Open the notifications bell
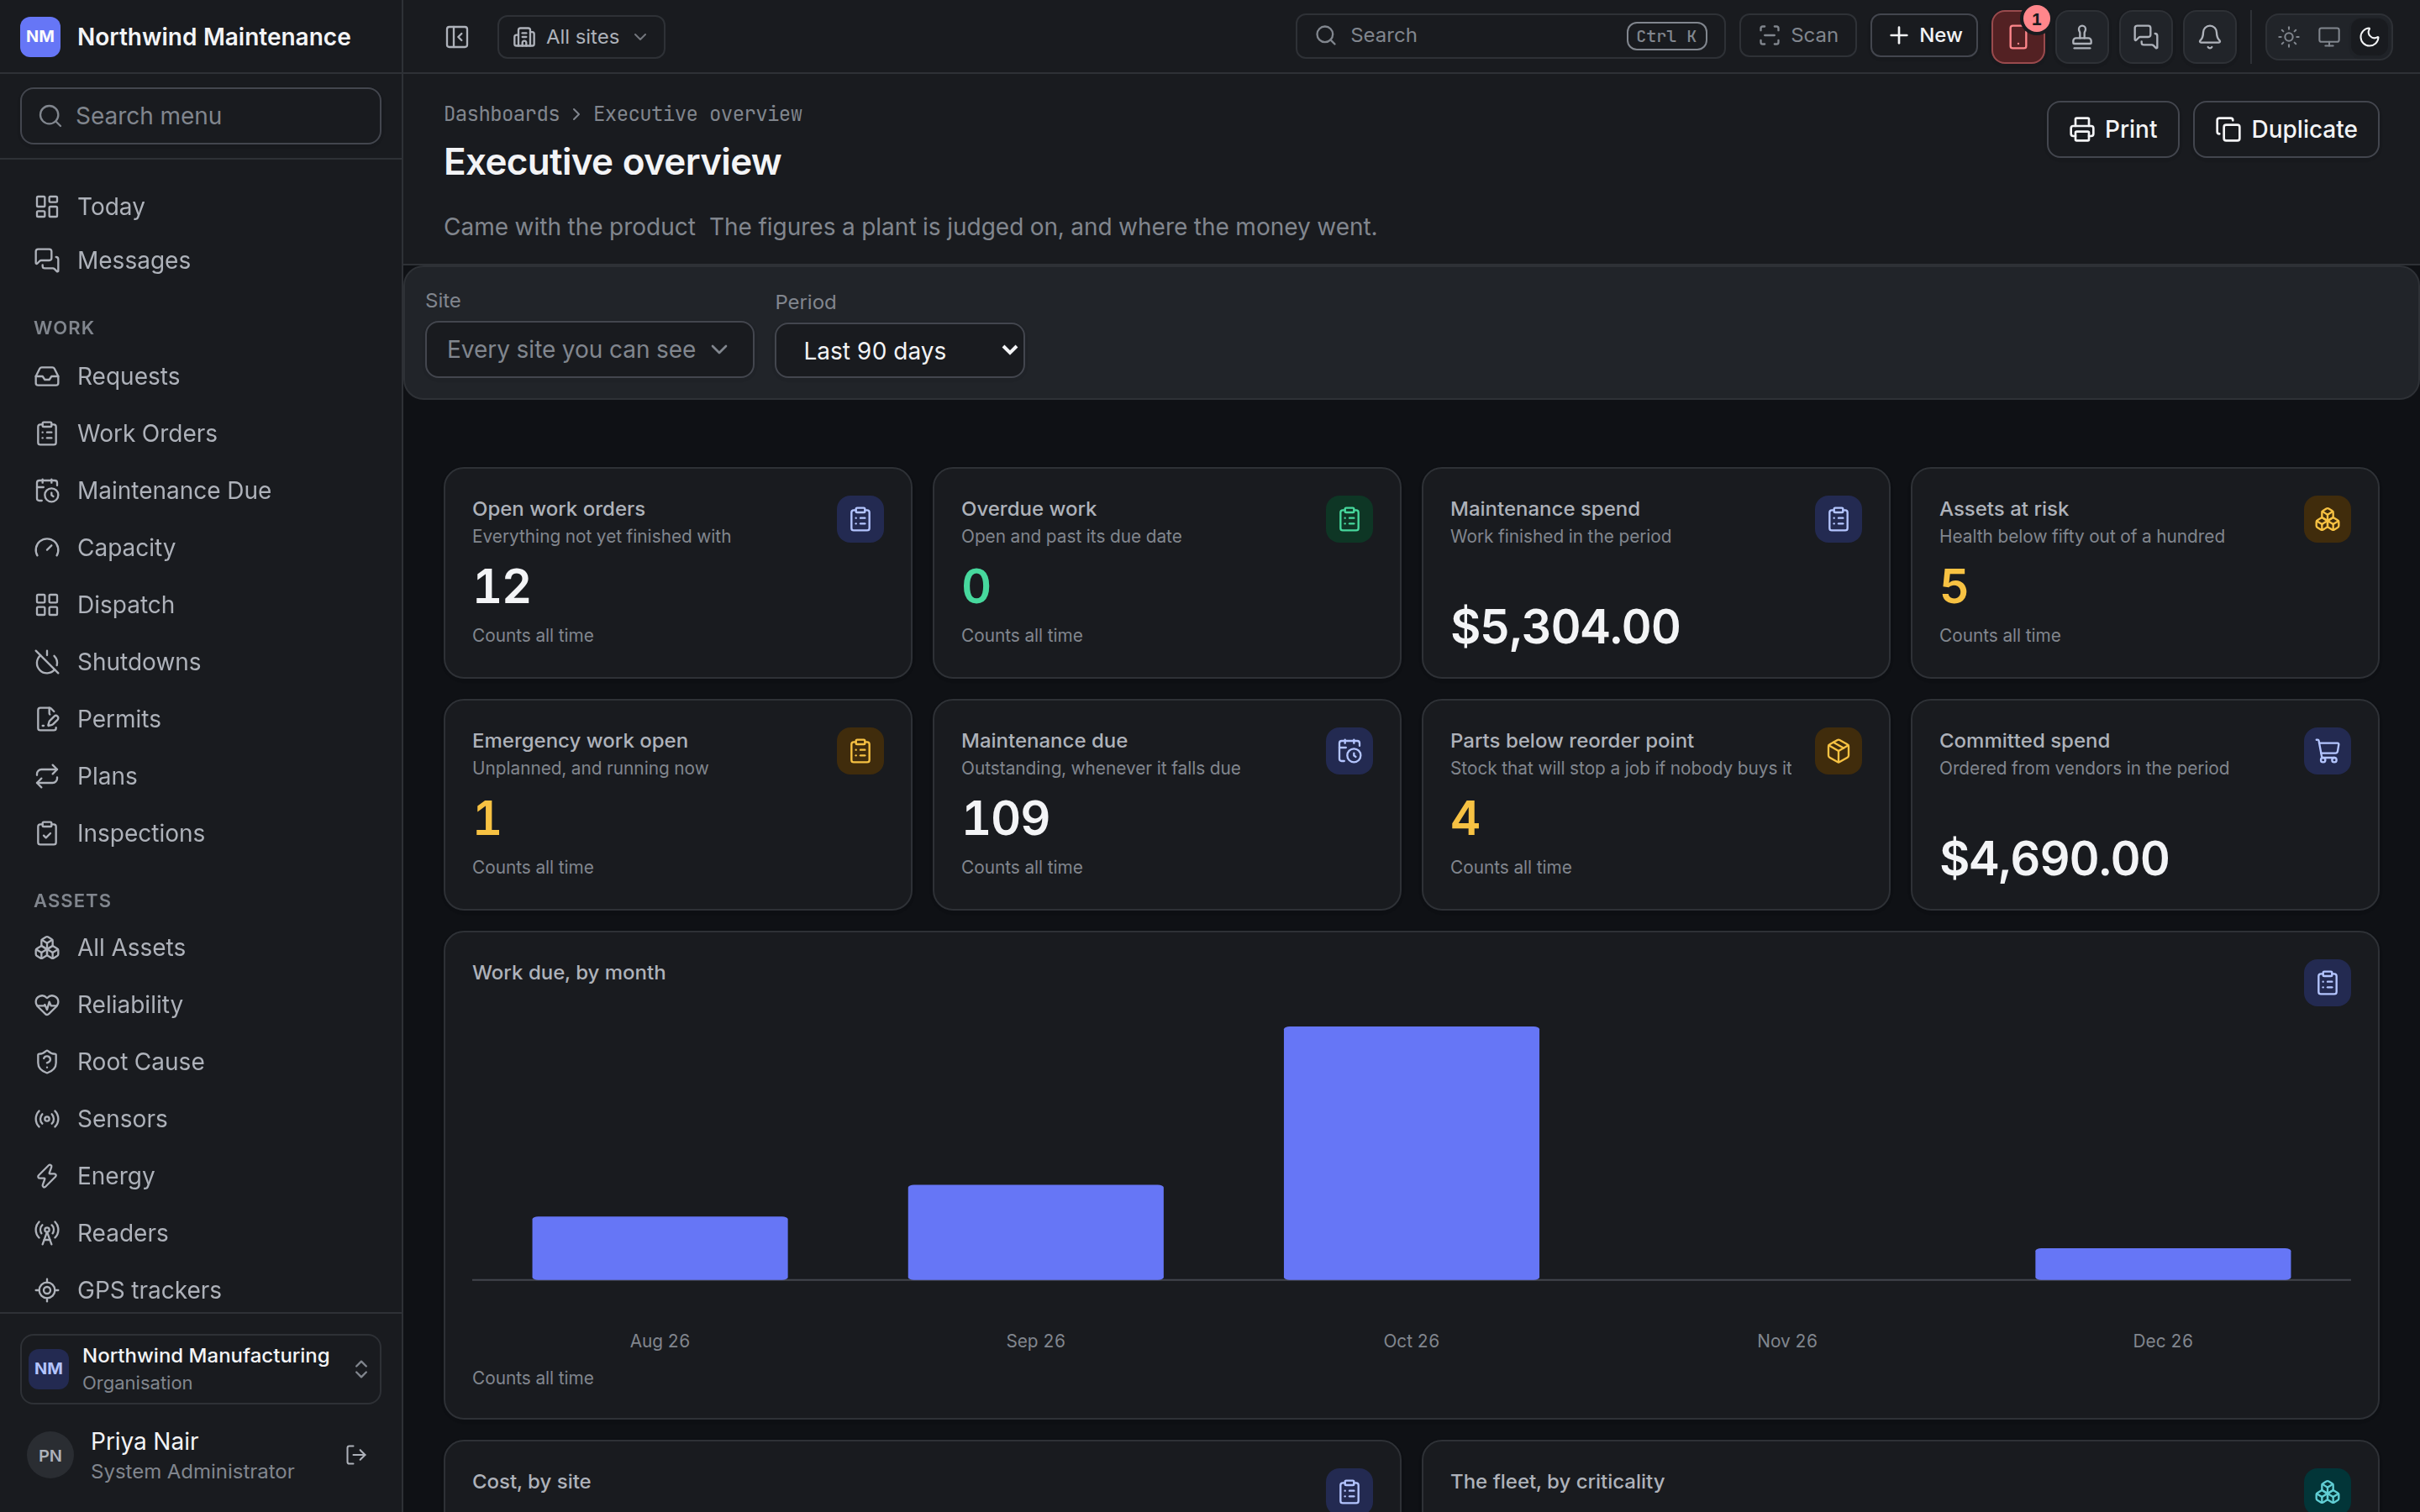Screen dimensions: 2420x1512 pyautogui.click(x=2210, y=37)
